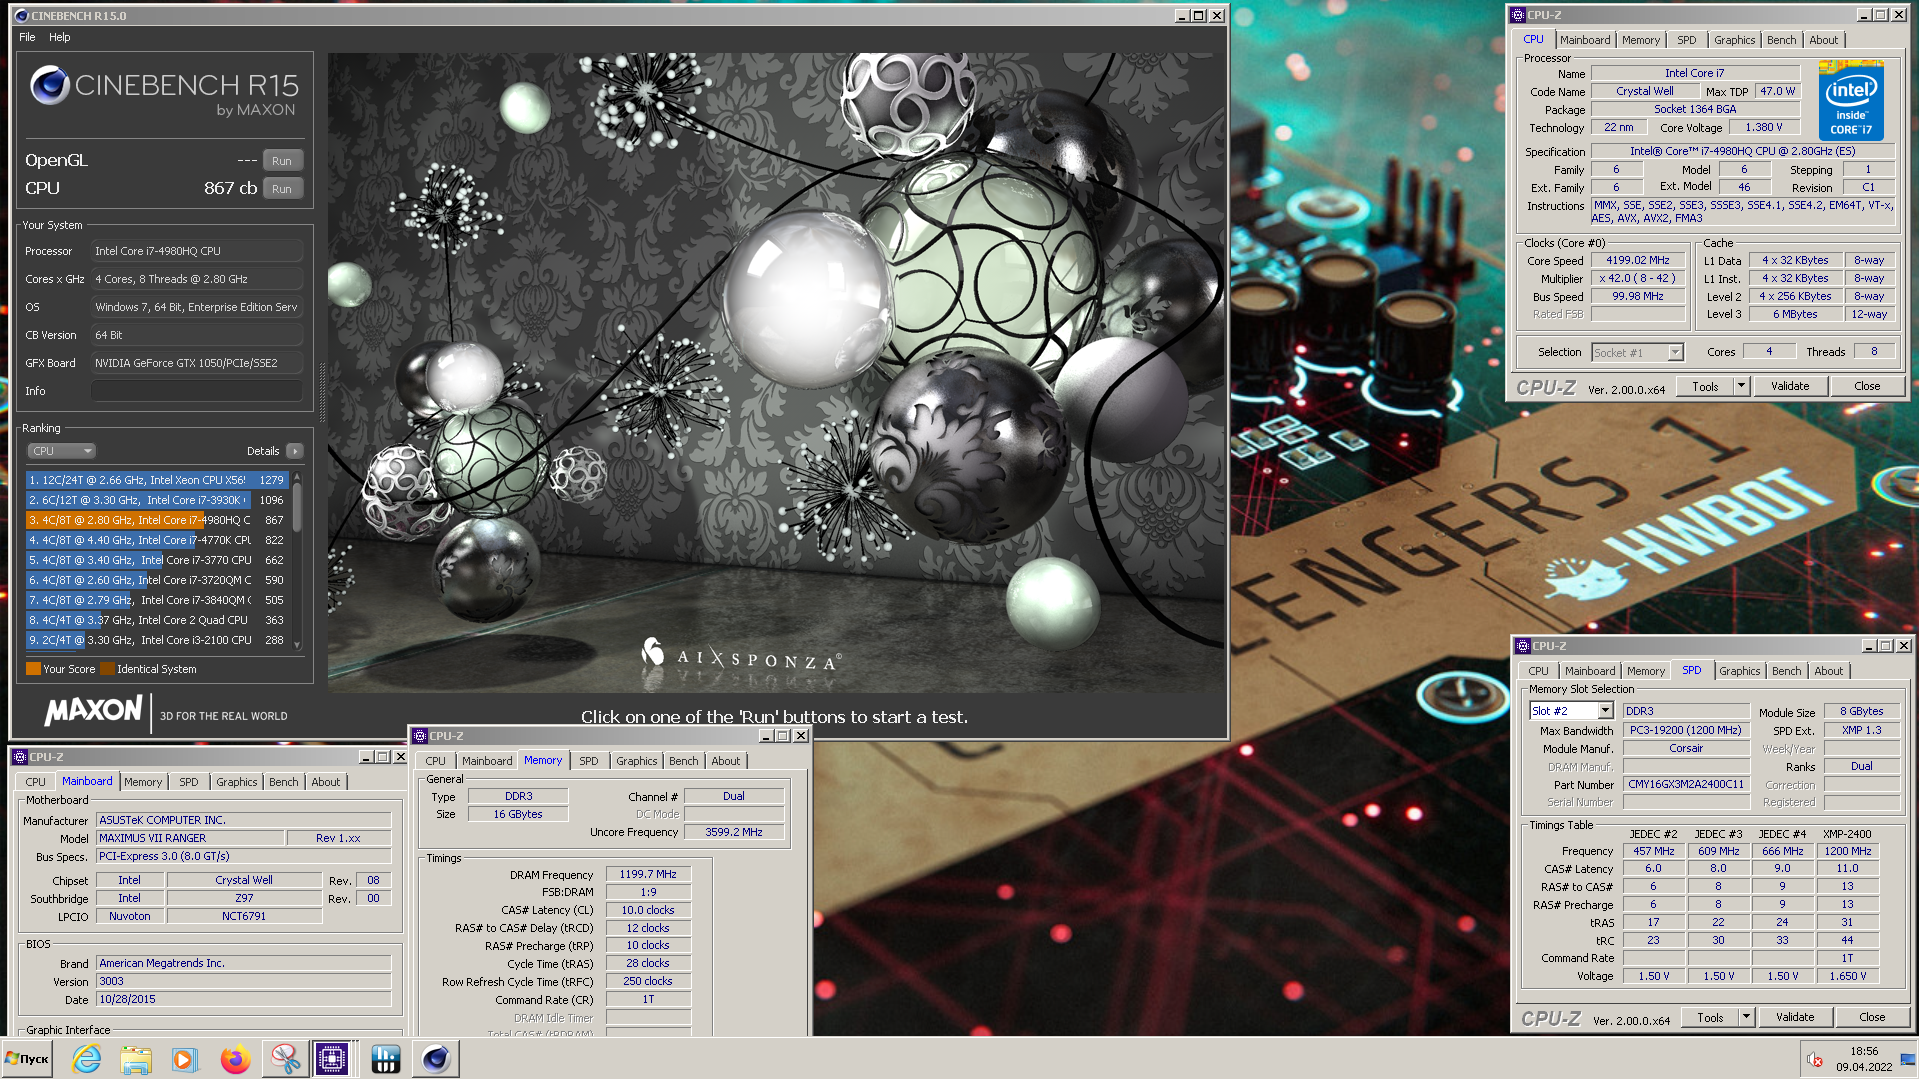Image resolution: width=1919 pixels, height=1079 pixels.
Task: Minimize the CPU-Z Memory window
Action: (x=765, y=736)
